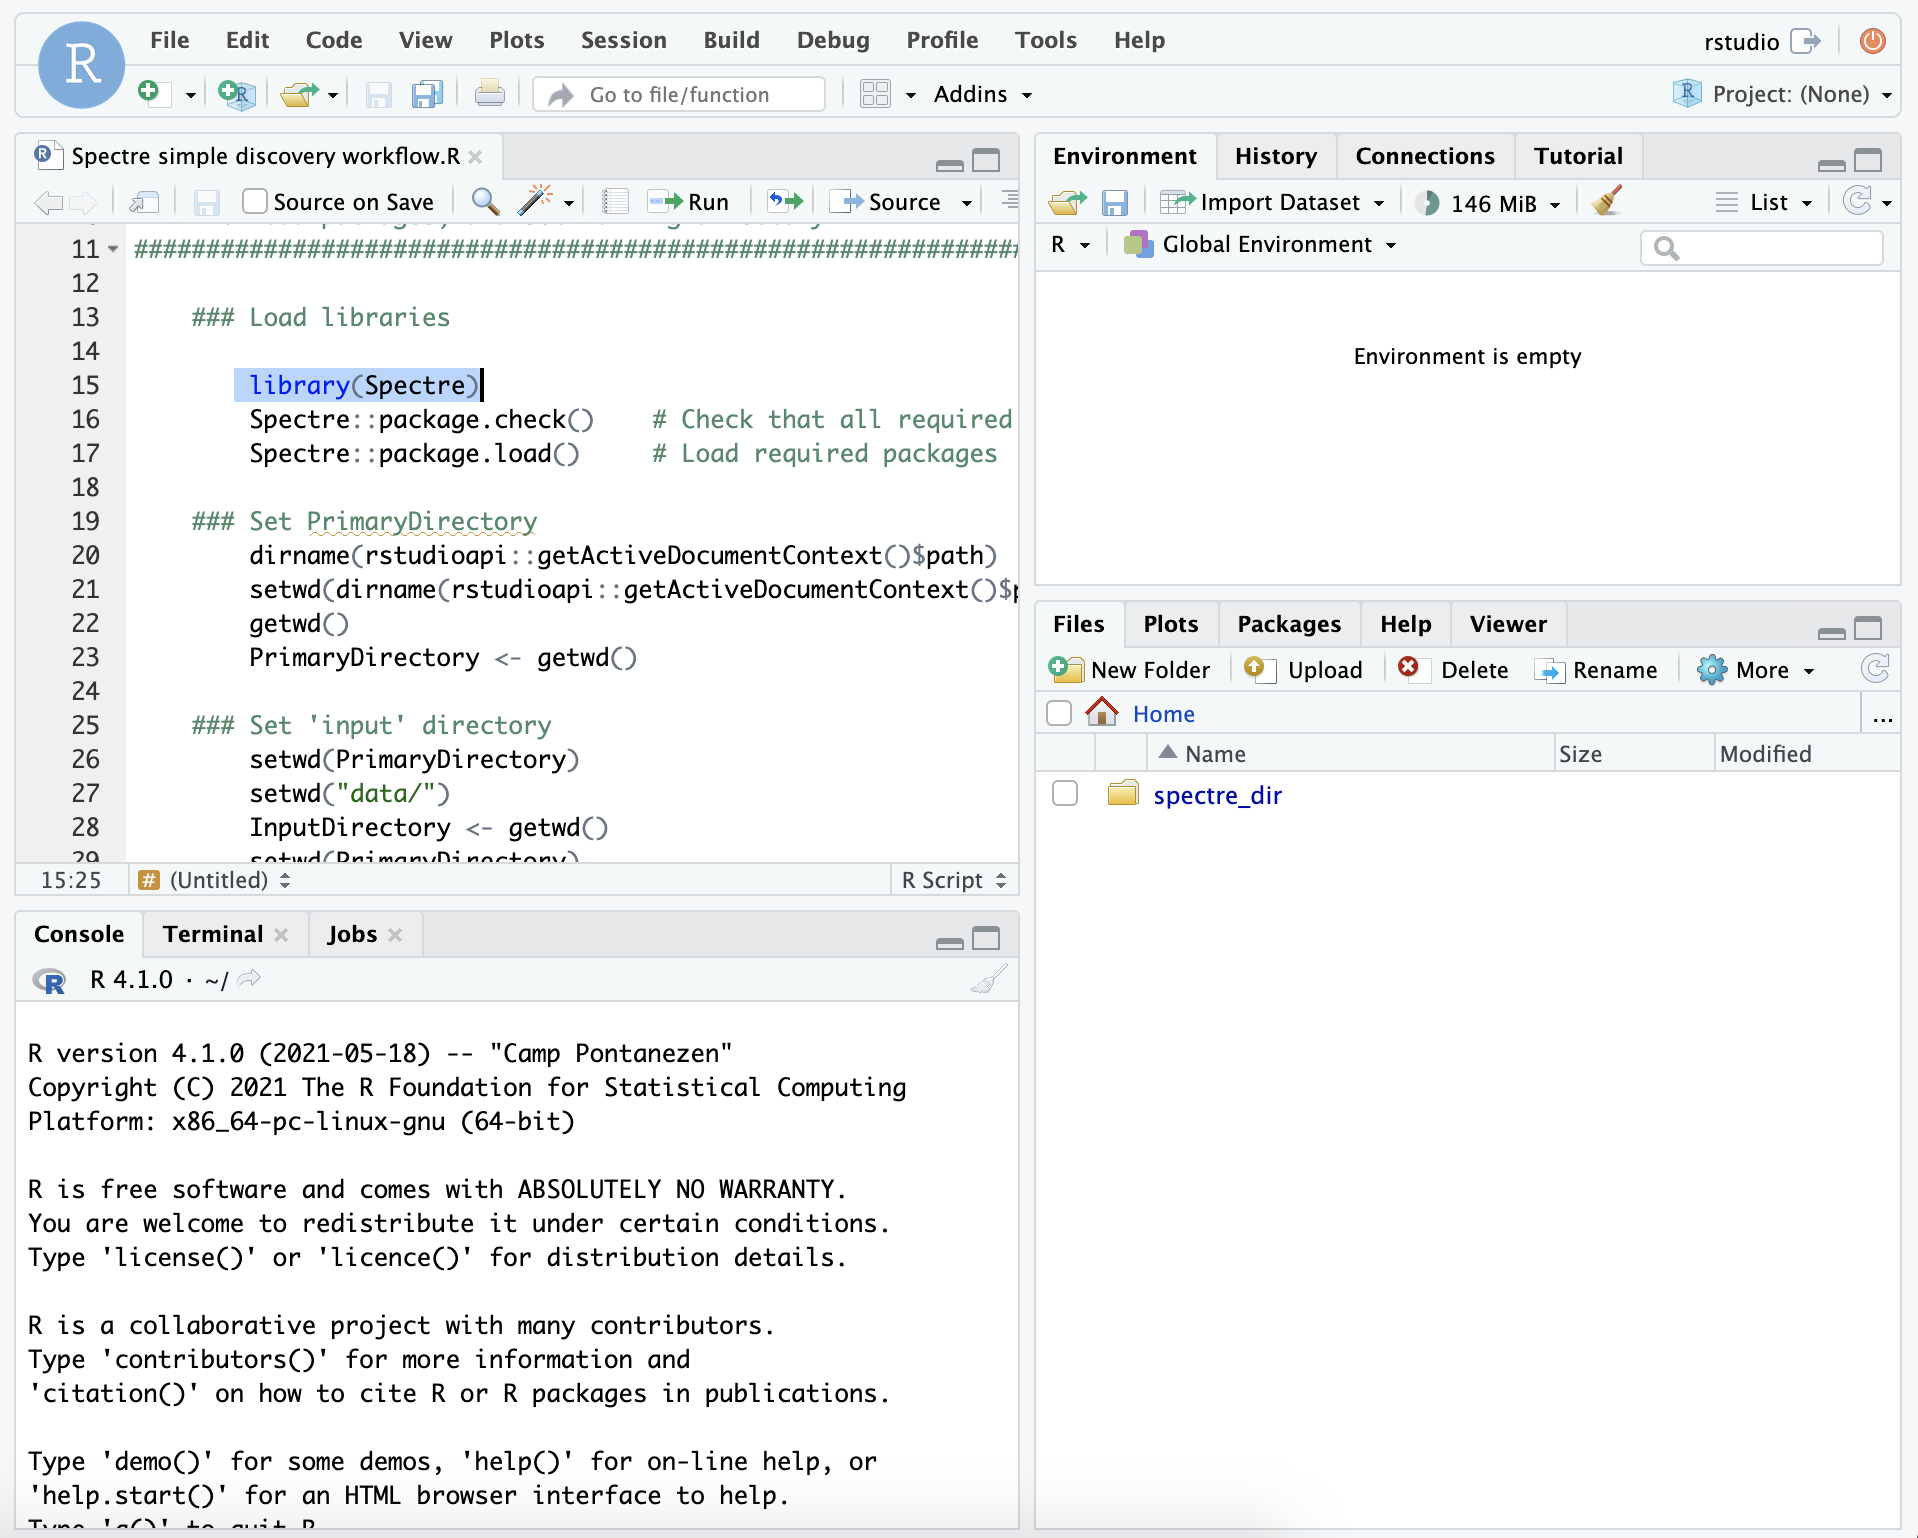Enable the Source on Save checkbox
The height and width of the screenshot is (1538, 1918).
coord(255,201)
